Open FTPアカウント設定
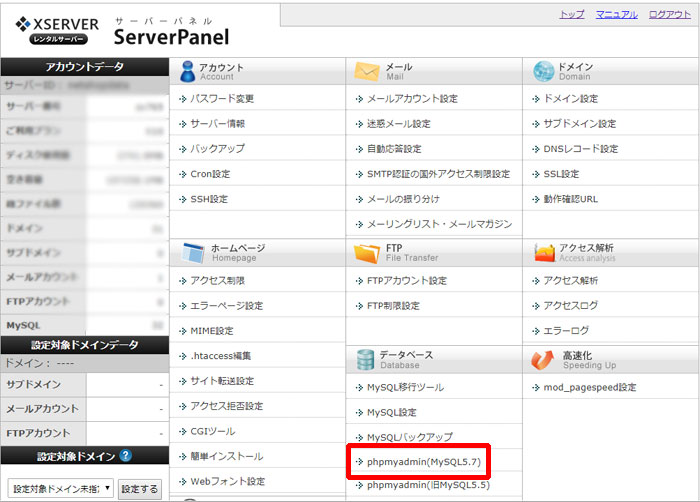Viewport: 700px width, 502px height. click(x=407, y=280)
